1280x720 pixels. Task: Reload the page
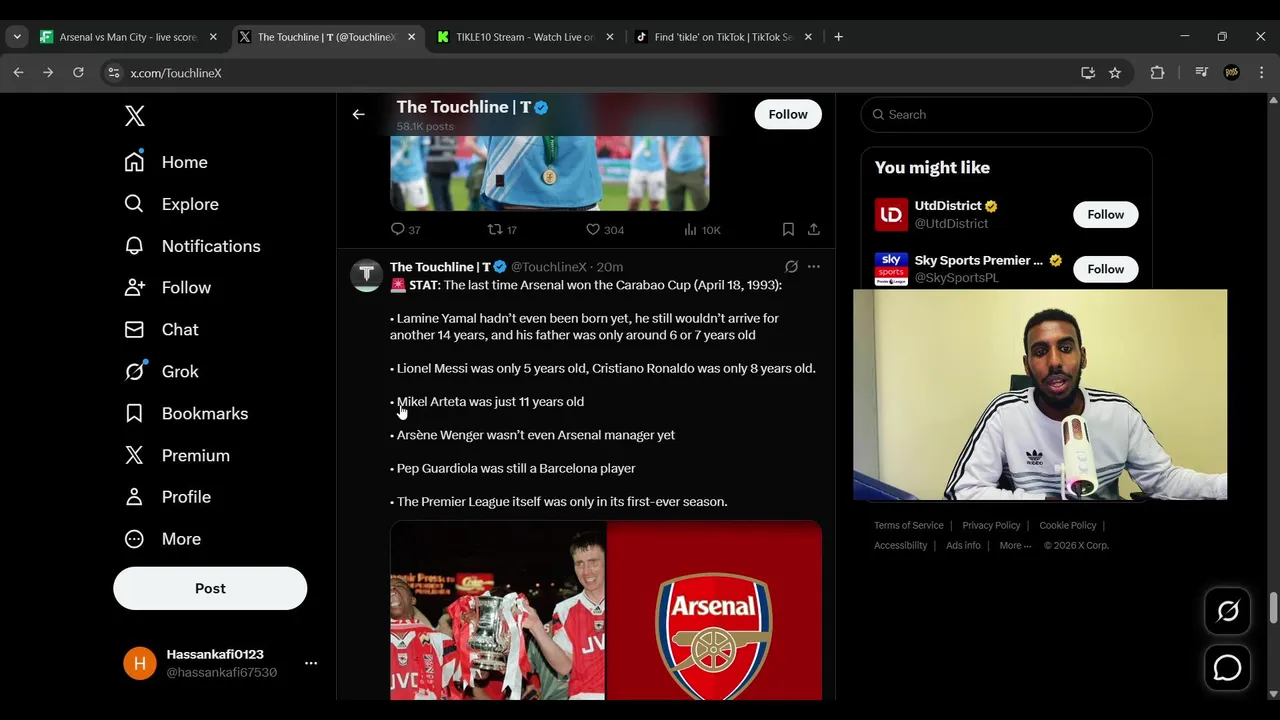point(78,73)
